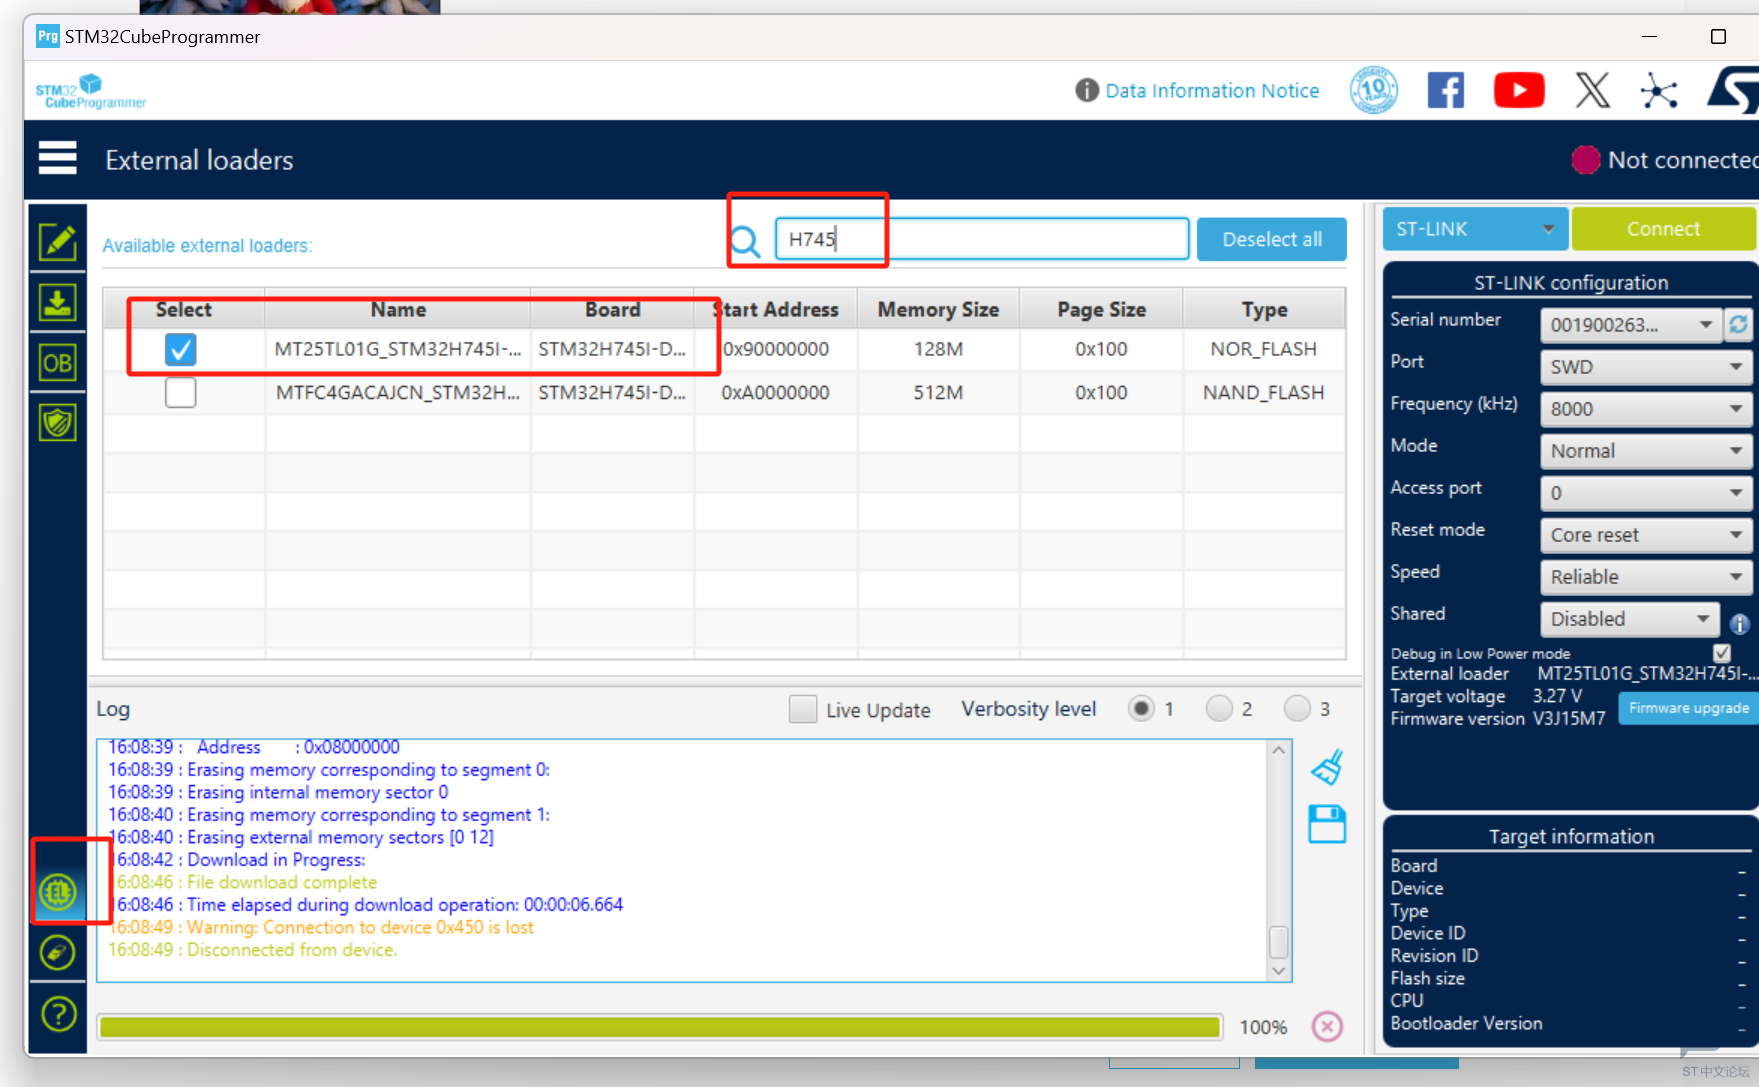This screenshot has height=1087, width=1759.
Task: Open the 10-year anniversary badge icon
Action: tap(1374, 90)
